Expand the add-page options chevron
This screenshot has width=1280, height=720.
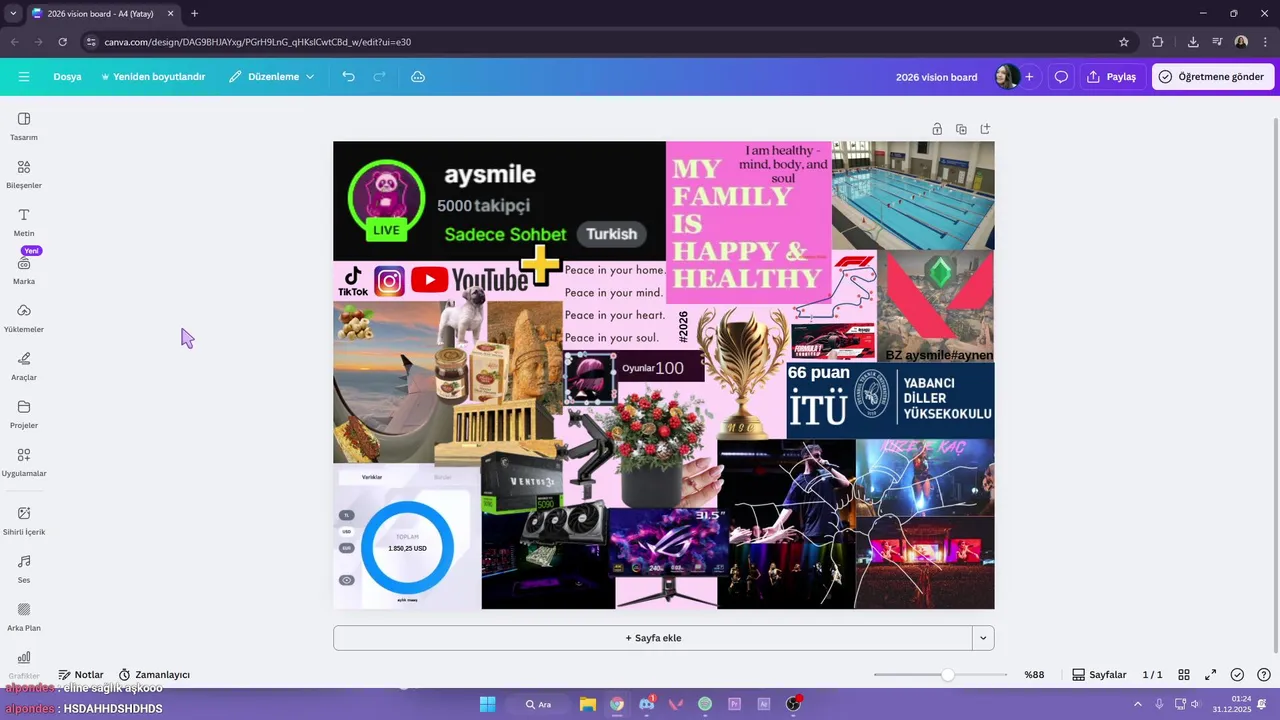pos(983,638)
